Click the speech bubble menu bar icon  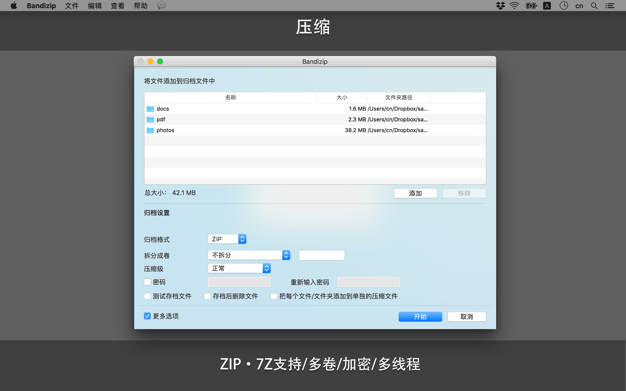pyautogui.click(x=161, y=6)
